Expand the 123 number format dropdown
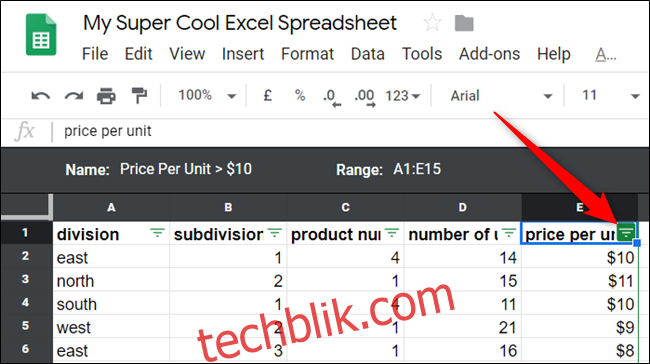Viewport: 650px width, 364px height. [x=403, y=96]
